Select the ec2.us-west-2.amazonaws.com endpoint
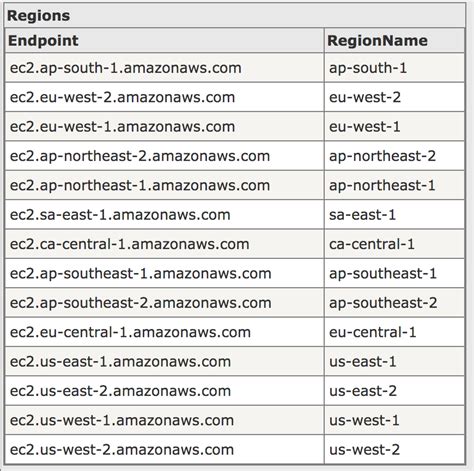Image resolution: width=474 pixels, height=471 pixels. tap(122, 449)
